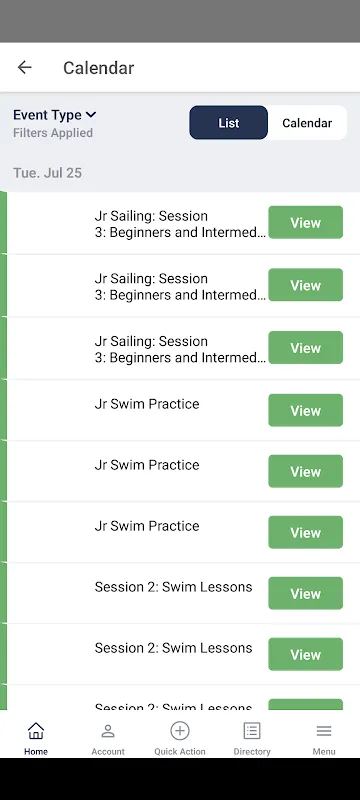View the second Jr Sailing Session 3
This screenshot has height=800, width=360.
tap(305, 285)
